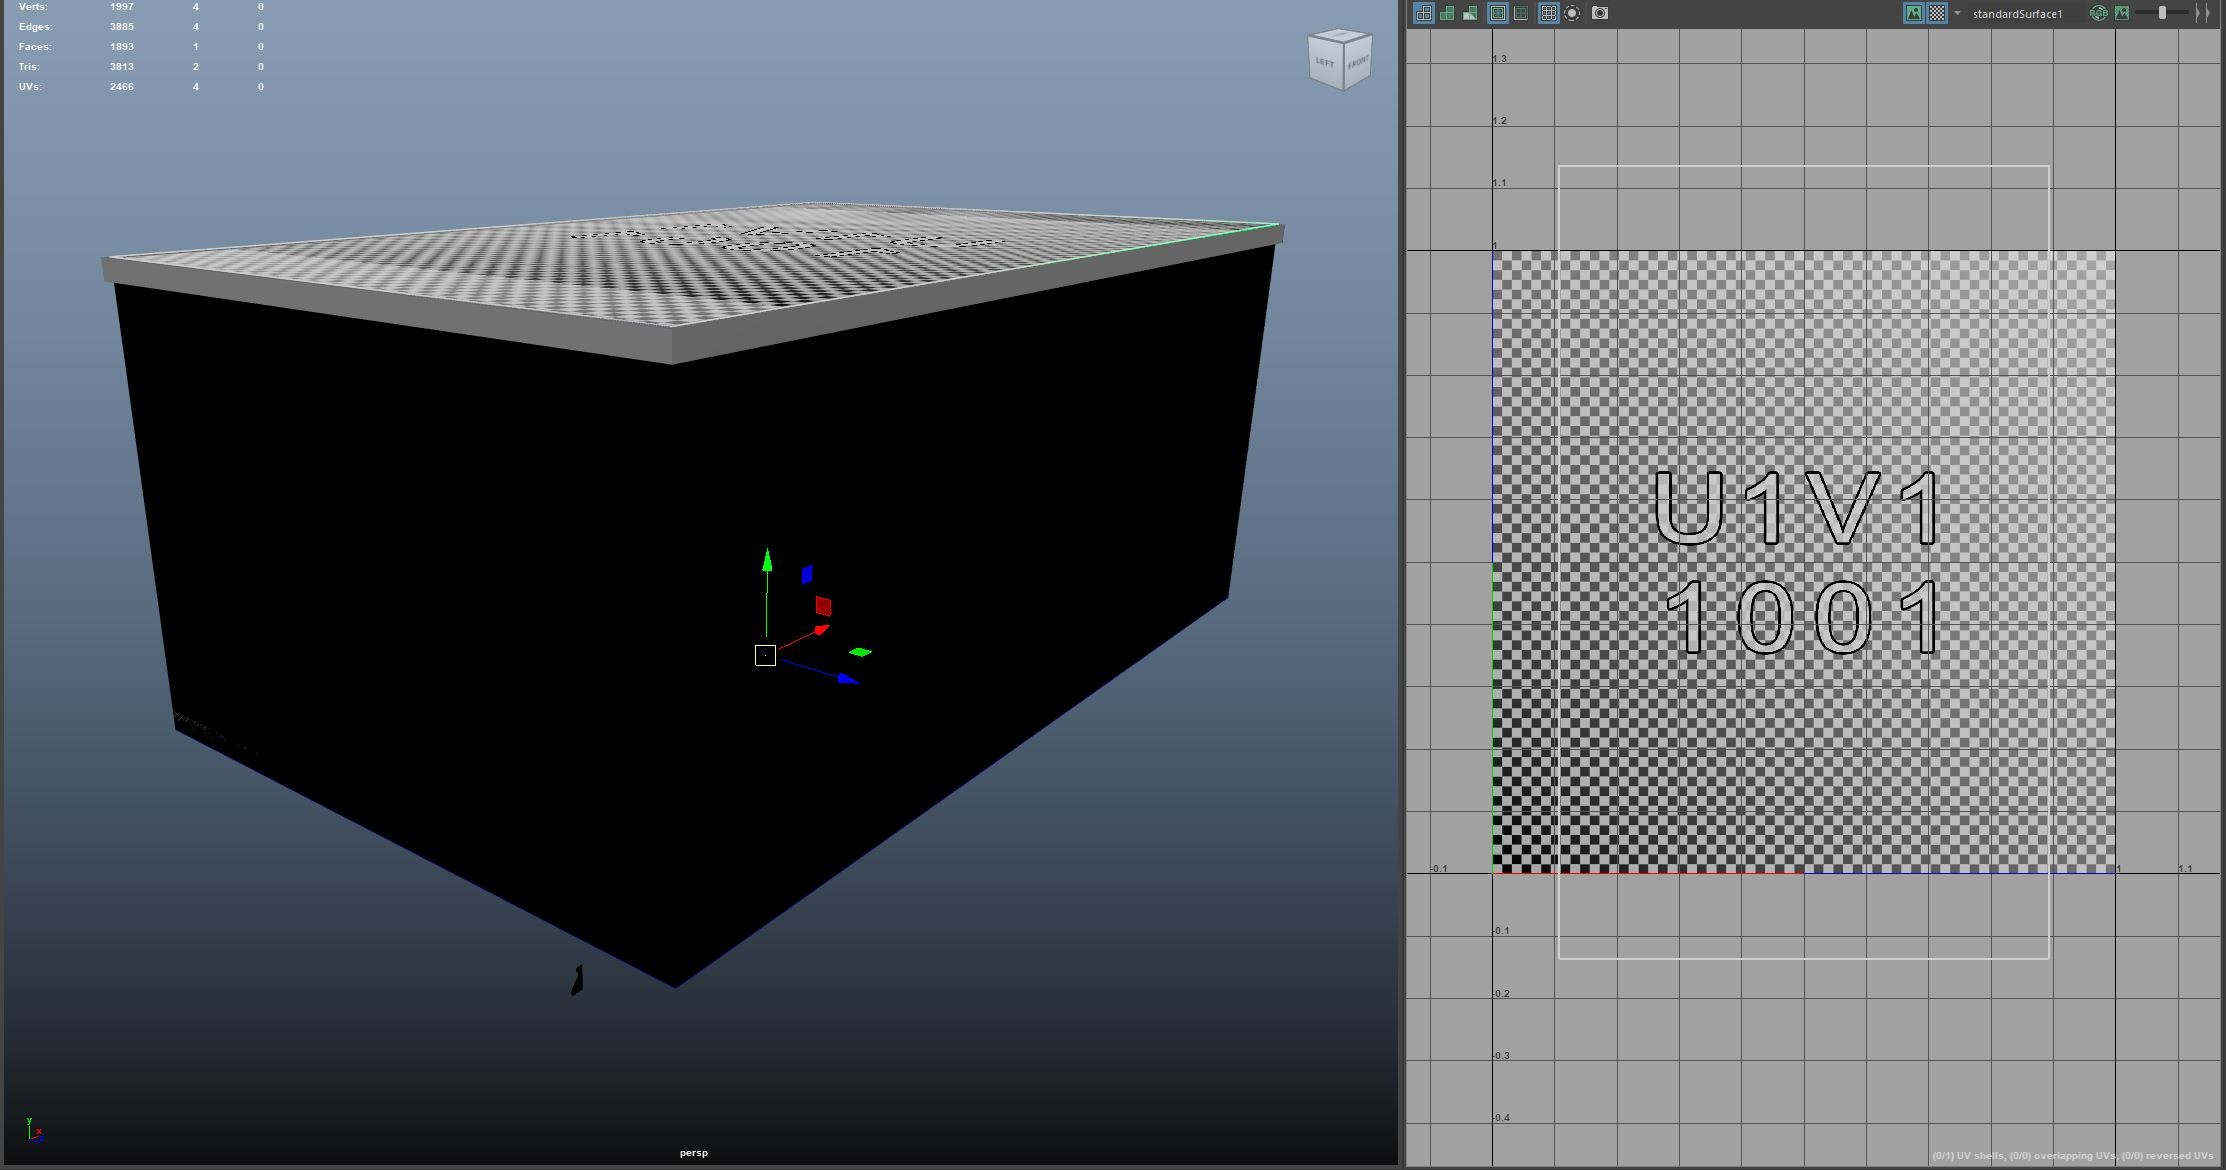This screenshot has width=2226, height=1170.
Task: Click the green plane move handle
Action: (x=860, y=652)
